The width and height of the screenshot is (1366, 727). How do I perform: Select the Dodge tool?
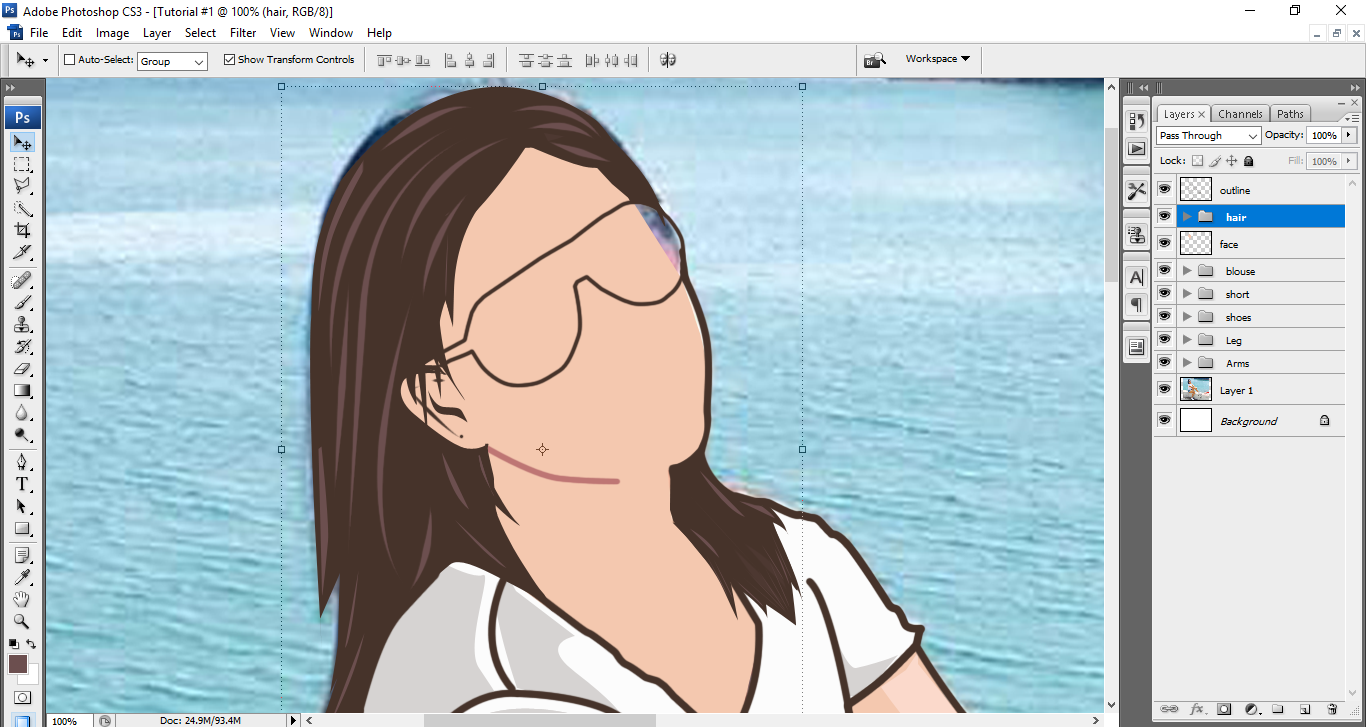22,435
